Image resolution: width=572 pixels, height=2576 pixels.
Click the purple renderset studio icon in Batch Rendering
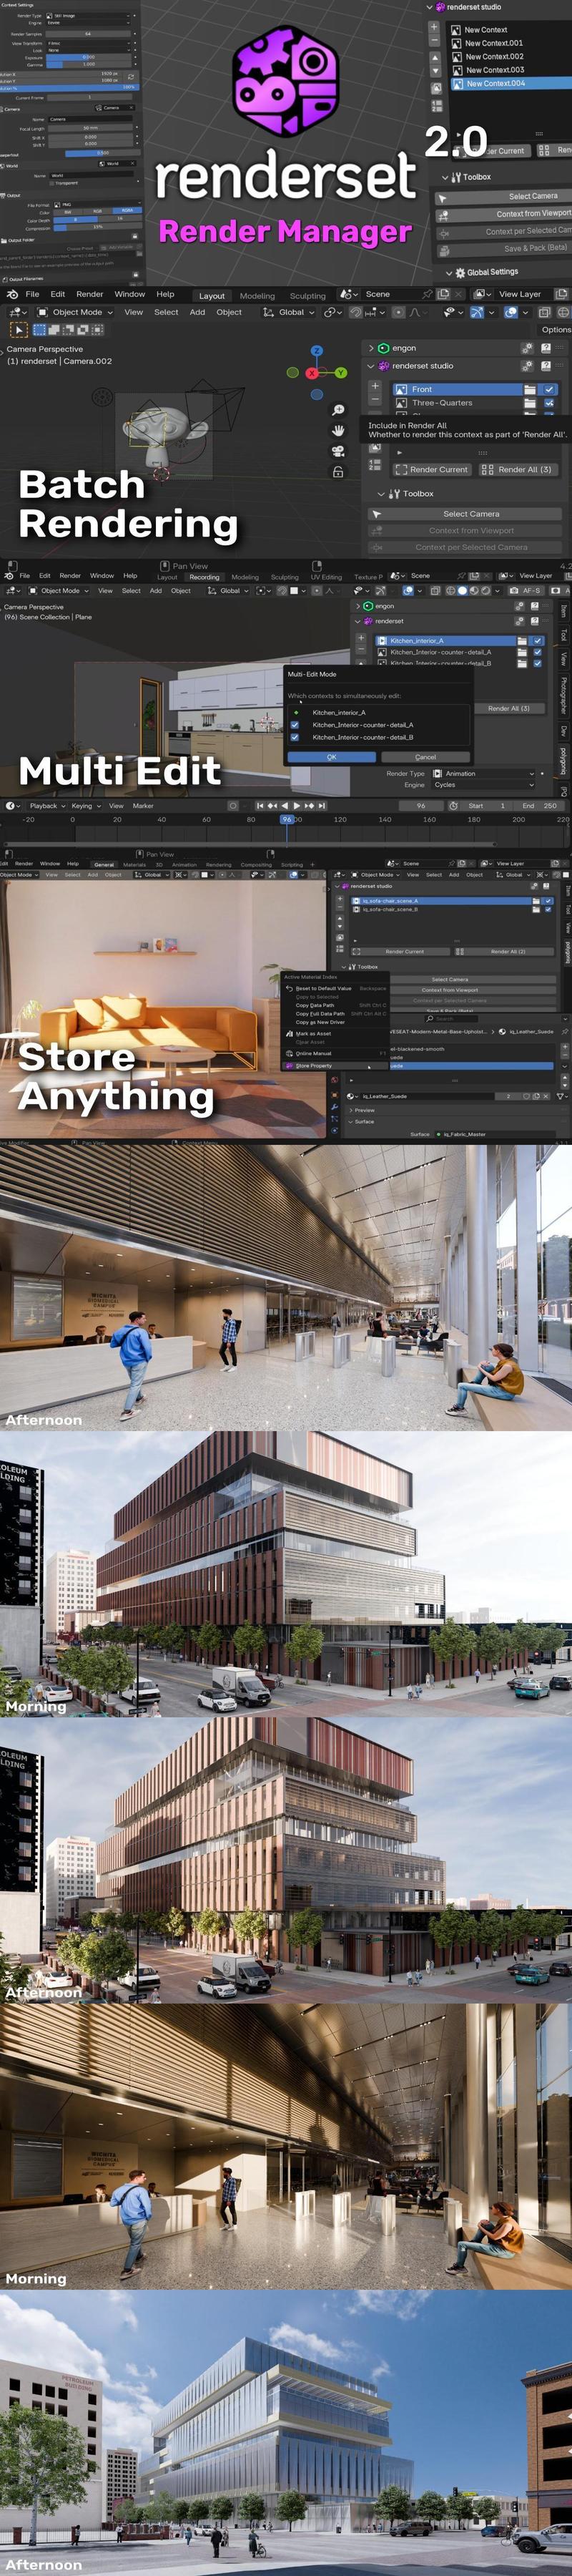[x=384, y=366]
